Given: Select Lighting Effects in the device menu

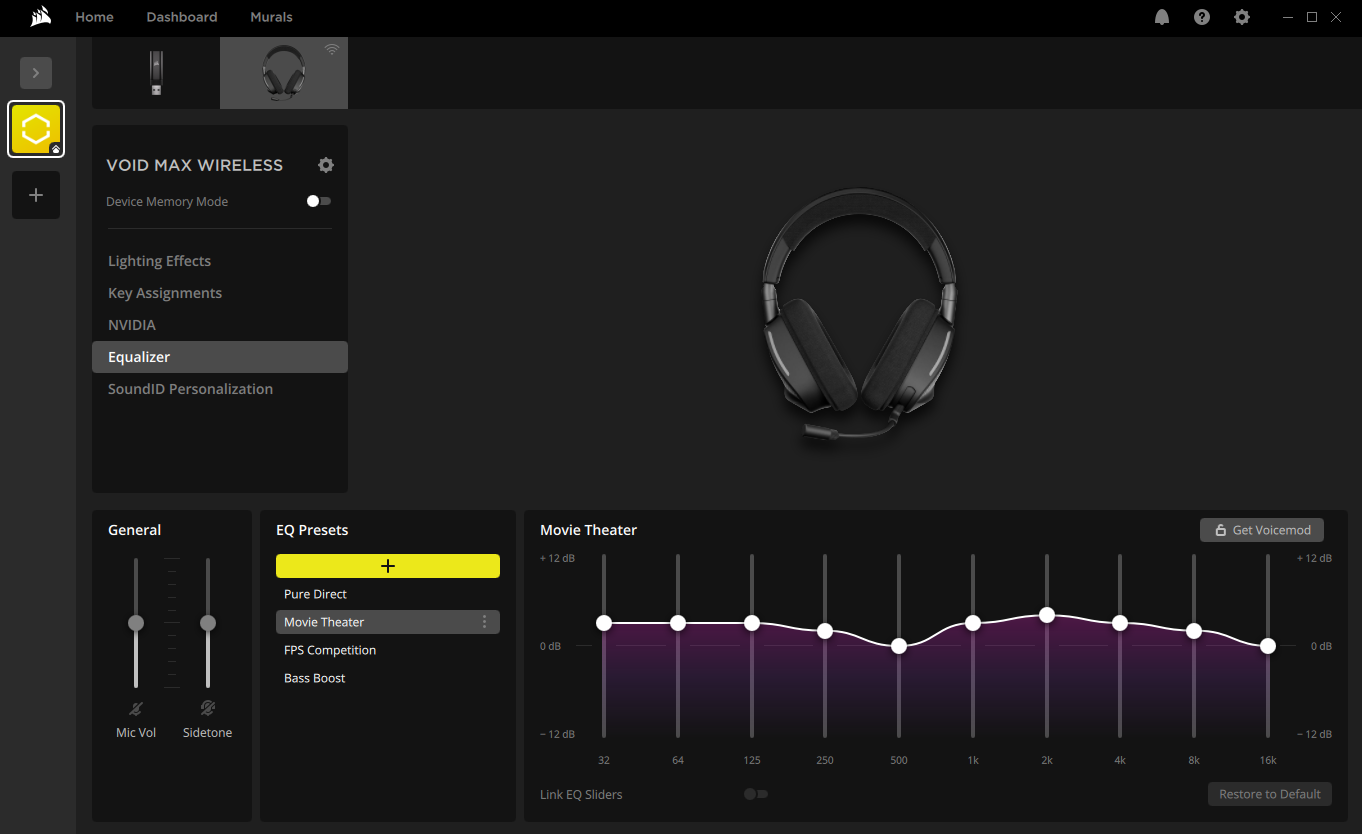Looking at the screenshot, I should [x=159, y=261].
